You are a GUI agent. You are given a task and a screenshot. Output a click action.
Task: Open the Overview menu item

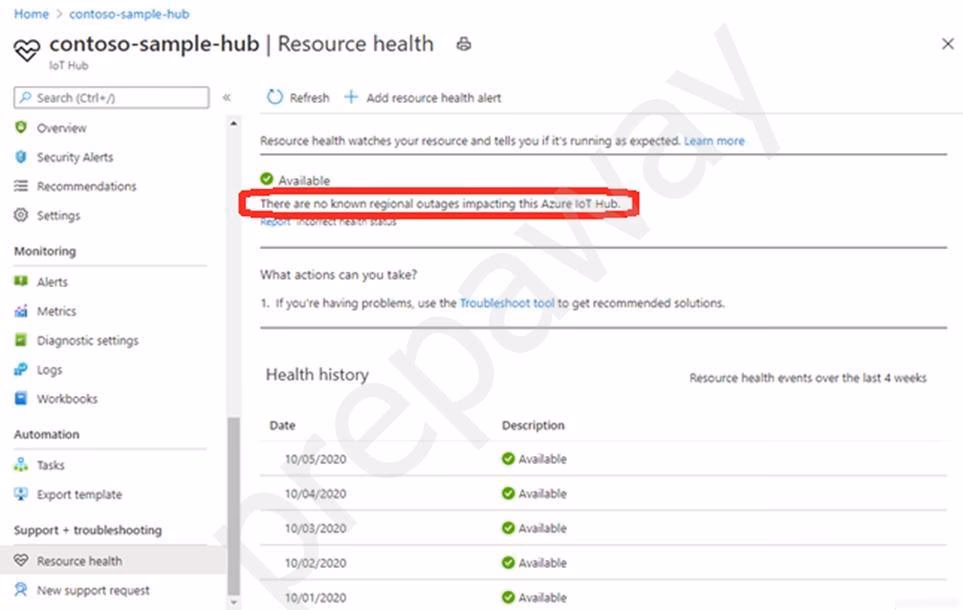click(61, 128)
